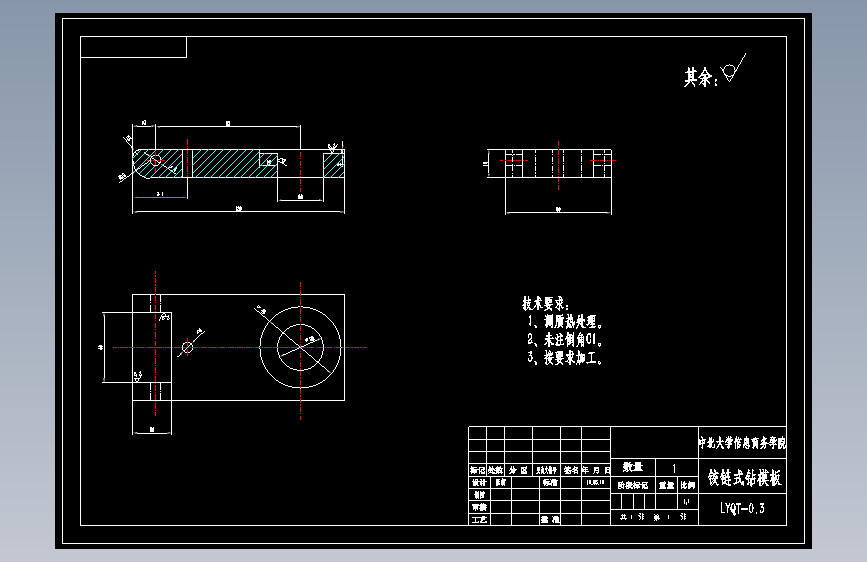The width and height of the screenshot is (867, 562).
Task: Click the 标记 column header
Action: tap(478, 470)
